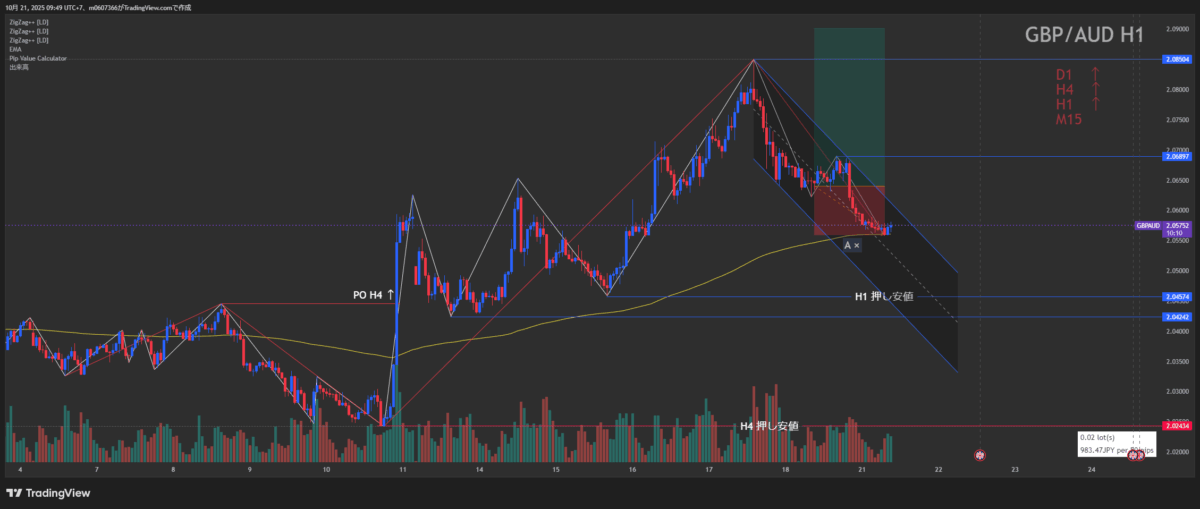This screenshot has width=1200, height=509.
Task: Click the red 2.02434 price label
Action: (x=1176, y=427)
